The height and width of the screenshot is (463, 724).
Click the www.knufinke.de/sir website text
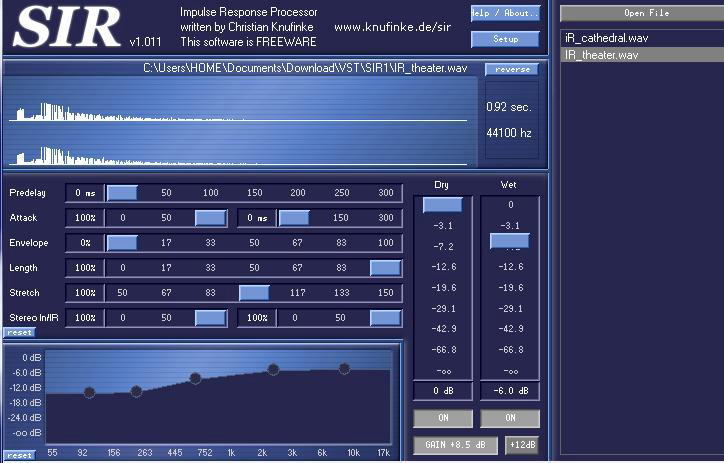(392, 27)
